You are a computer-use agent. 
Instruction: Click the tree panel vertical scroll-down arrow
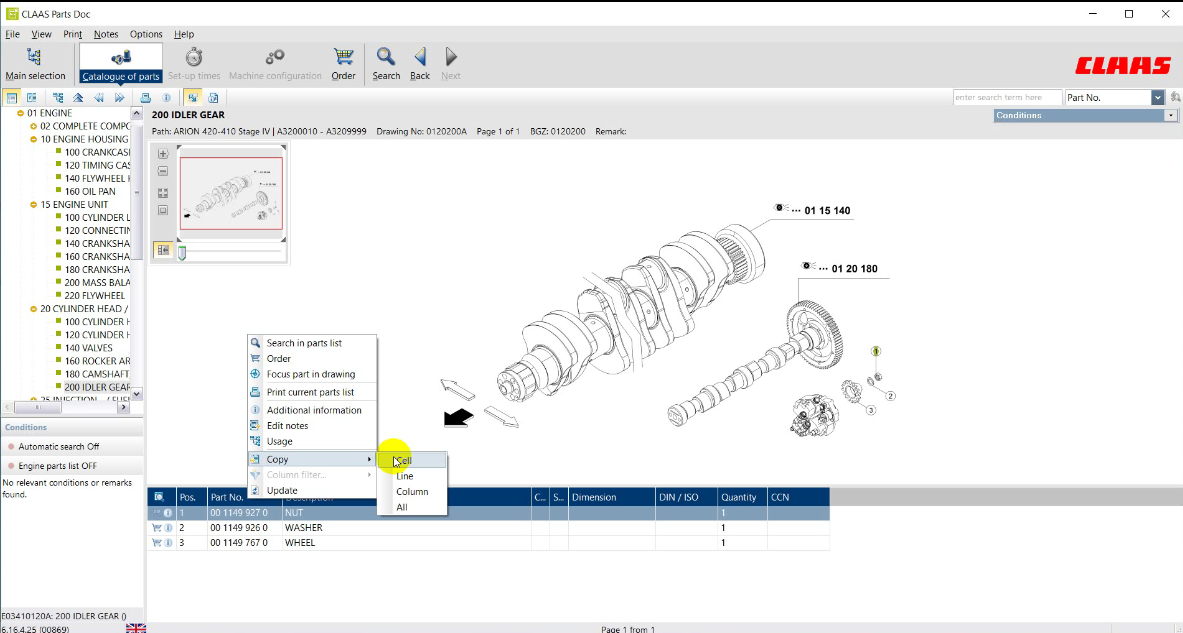pyautogui.click(x=137, y=394)
